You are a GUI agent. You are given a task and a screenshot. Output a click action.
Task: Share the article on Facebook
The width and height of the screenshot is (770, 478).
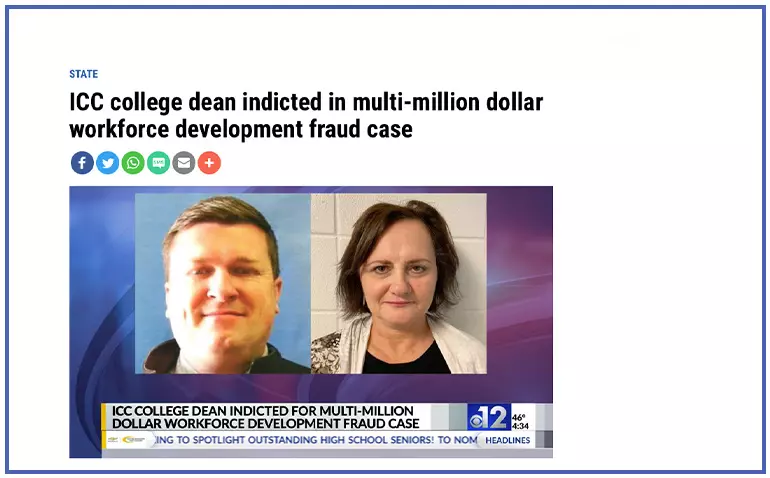click(x=82, y=163)
